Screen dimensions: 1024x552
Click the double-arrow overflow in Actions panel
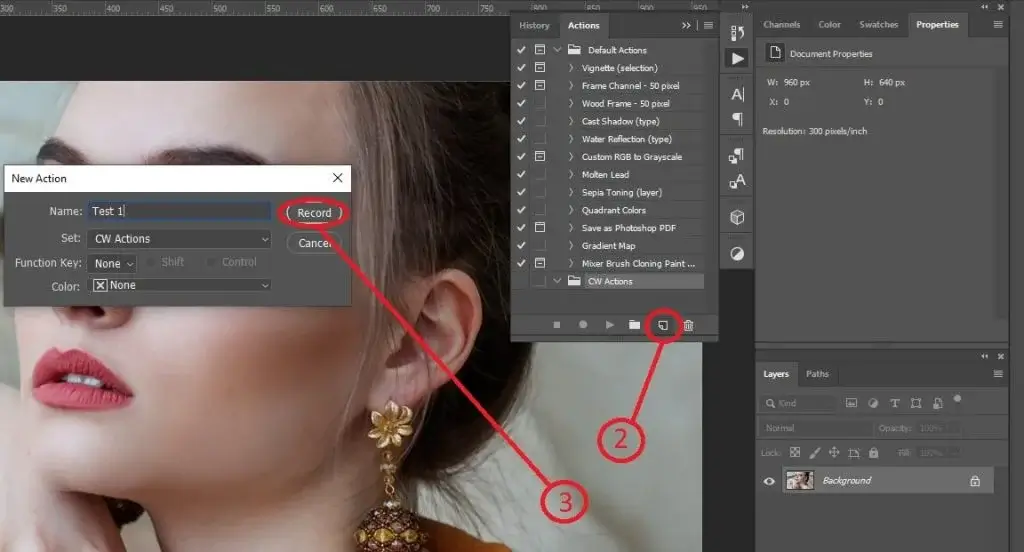(686, 25)
